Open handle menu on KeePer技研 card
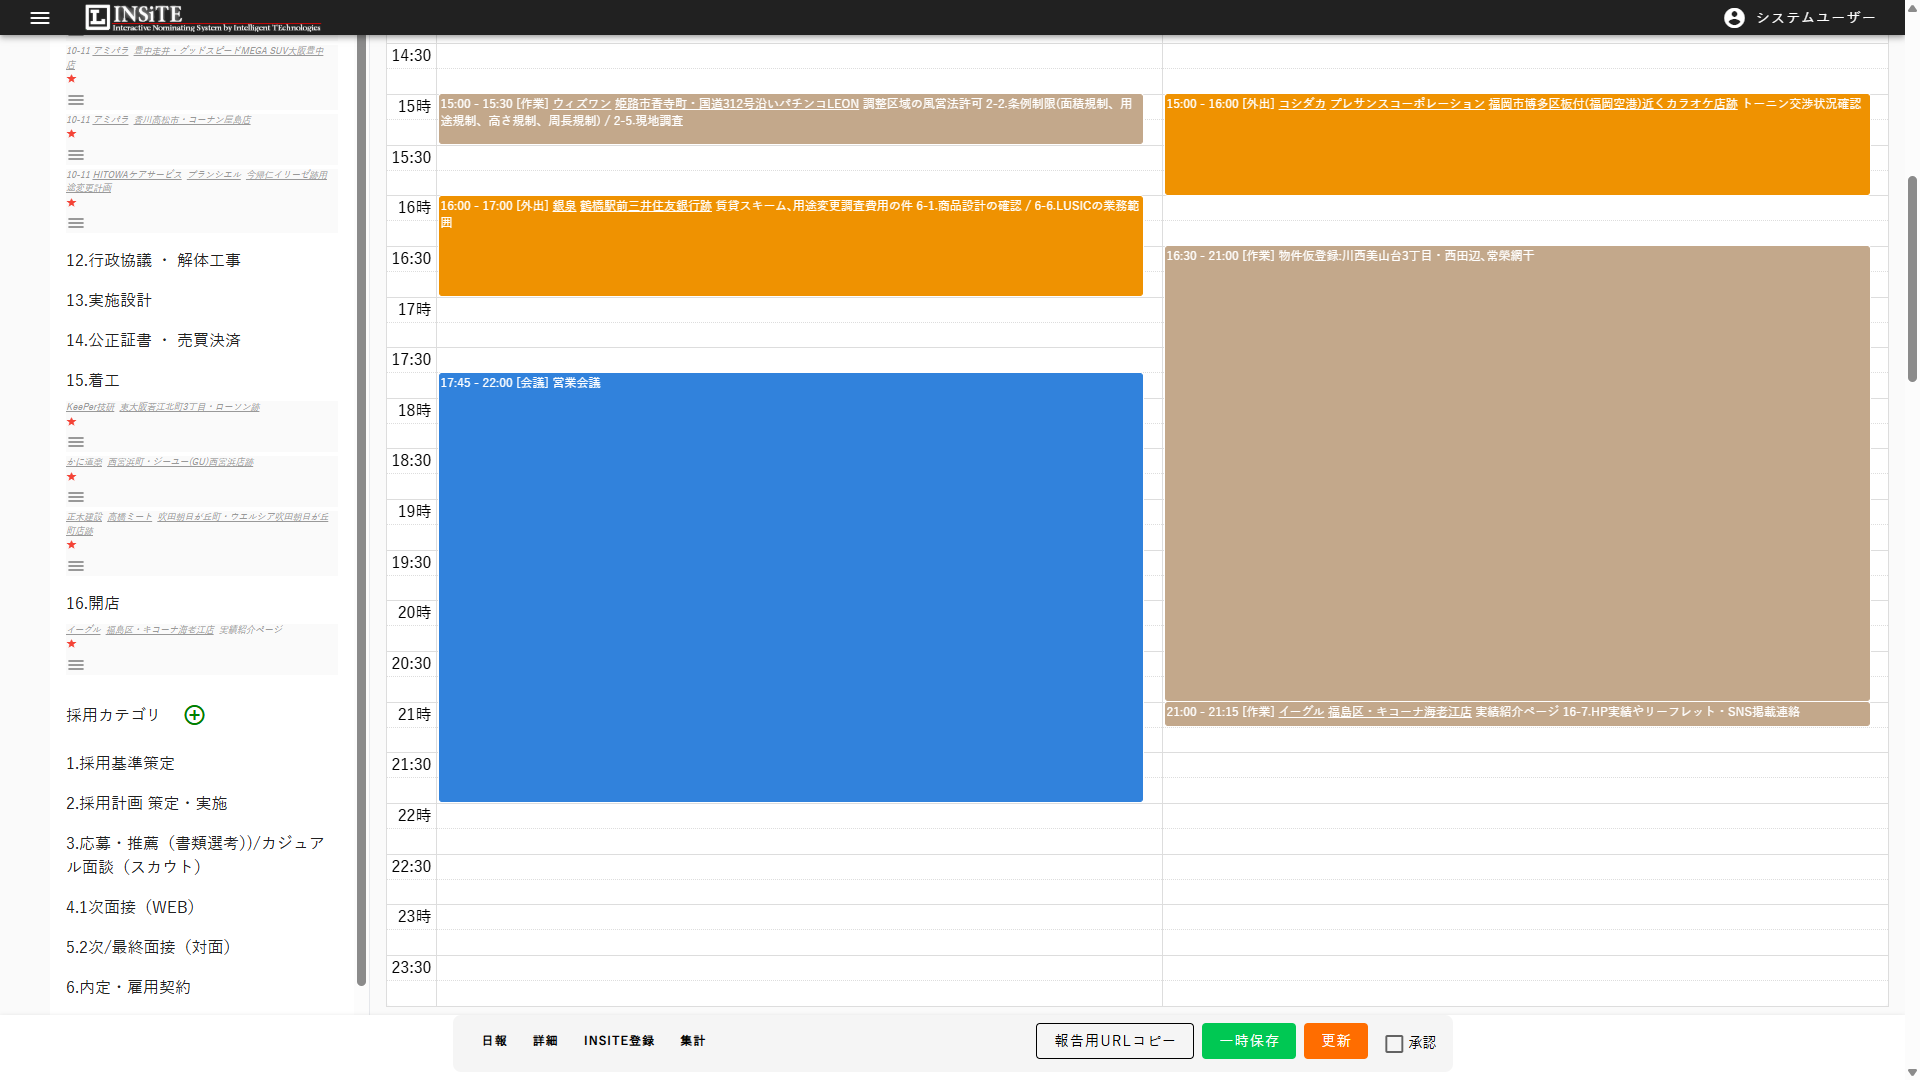This screenshot has height=1080, width=1920. tap(76, 442)
